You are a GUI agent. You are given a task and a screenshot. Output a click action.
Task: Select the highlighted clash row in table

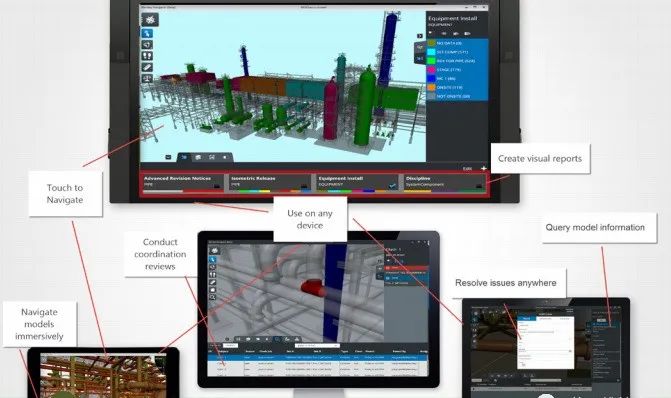coord(317,357)
